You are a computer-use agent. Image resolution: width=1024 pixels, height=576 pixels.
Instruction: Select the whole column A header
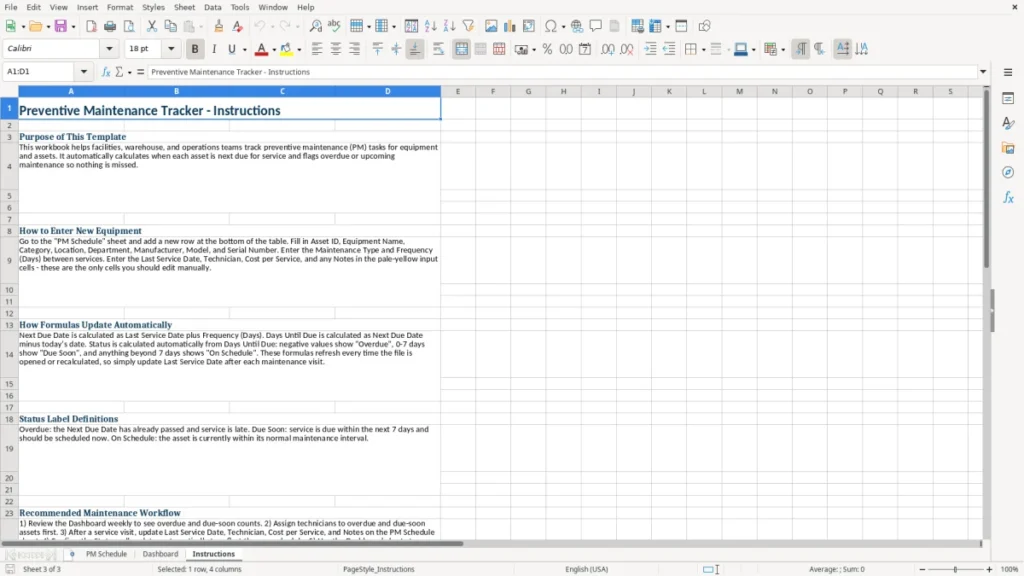(x=71, y=91)
